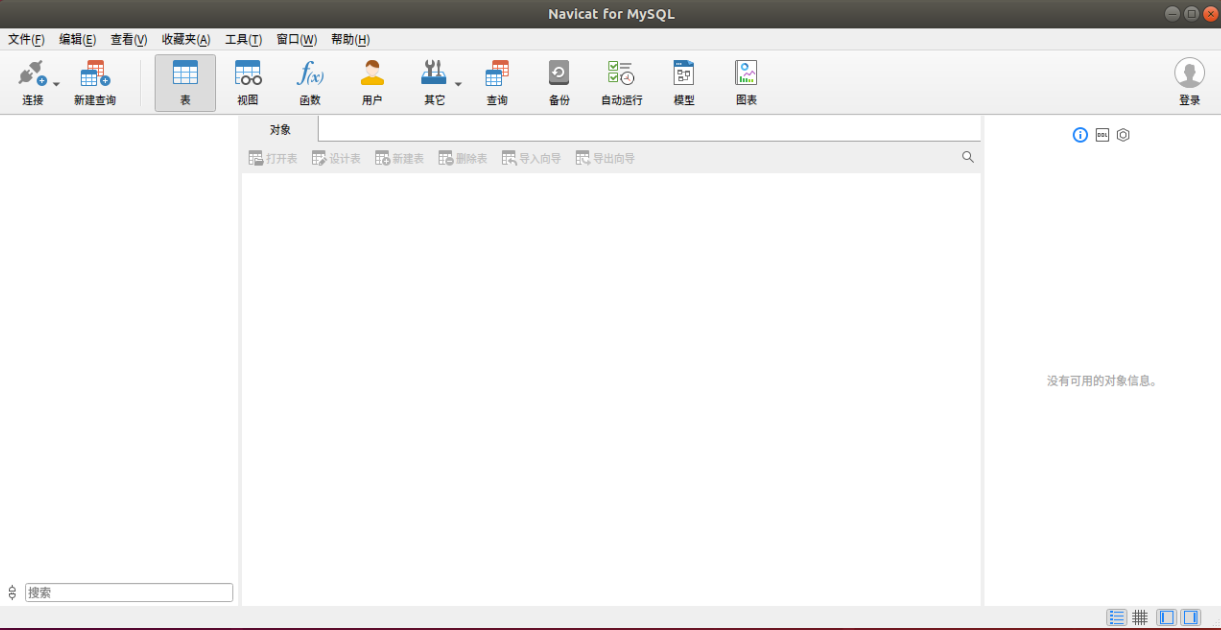1221x630 pixels.
Task: Show the hexagon settings panel icon
Action: (x=1123, y=135)
